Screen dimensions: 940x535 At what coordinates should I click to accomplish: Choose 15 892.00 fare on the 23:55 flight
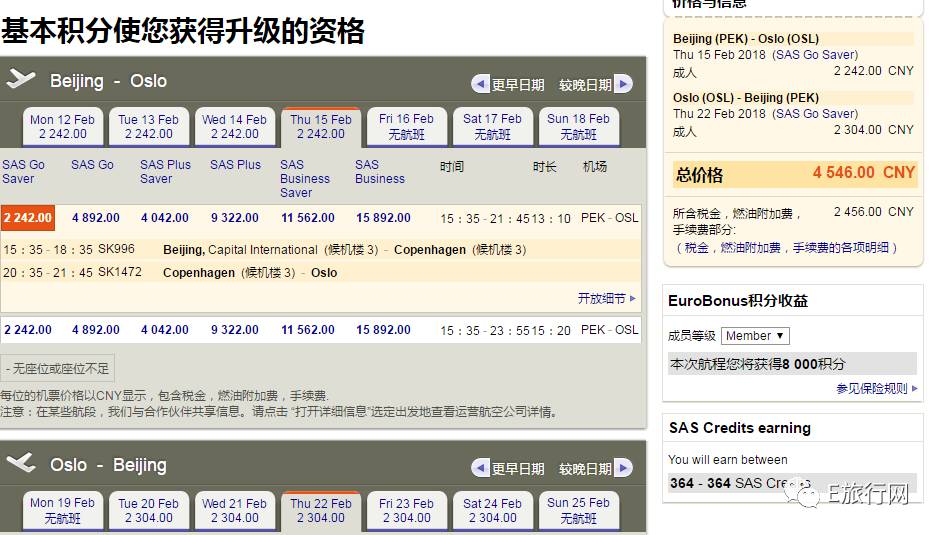384,330
